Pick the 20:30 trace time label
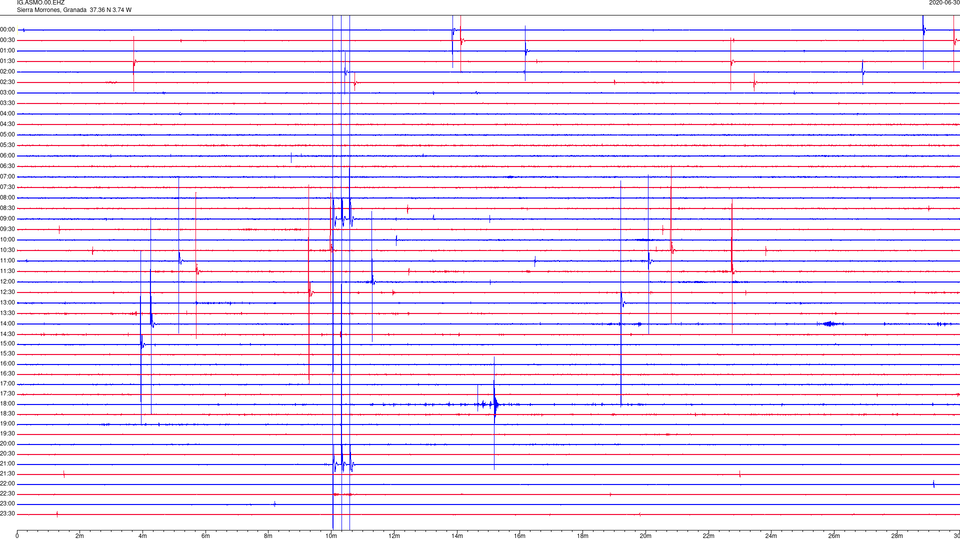 pos(7,454)
